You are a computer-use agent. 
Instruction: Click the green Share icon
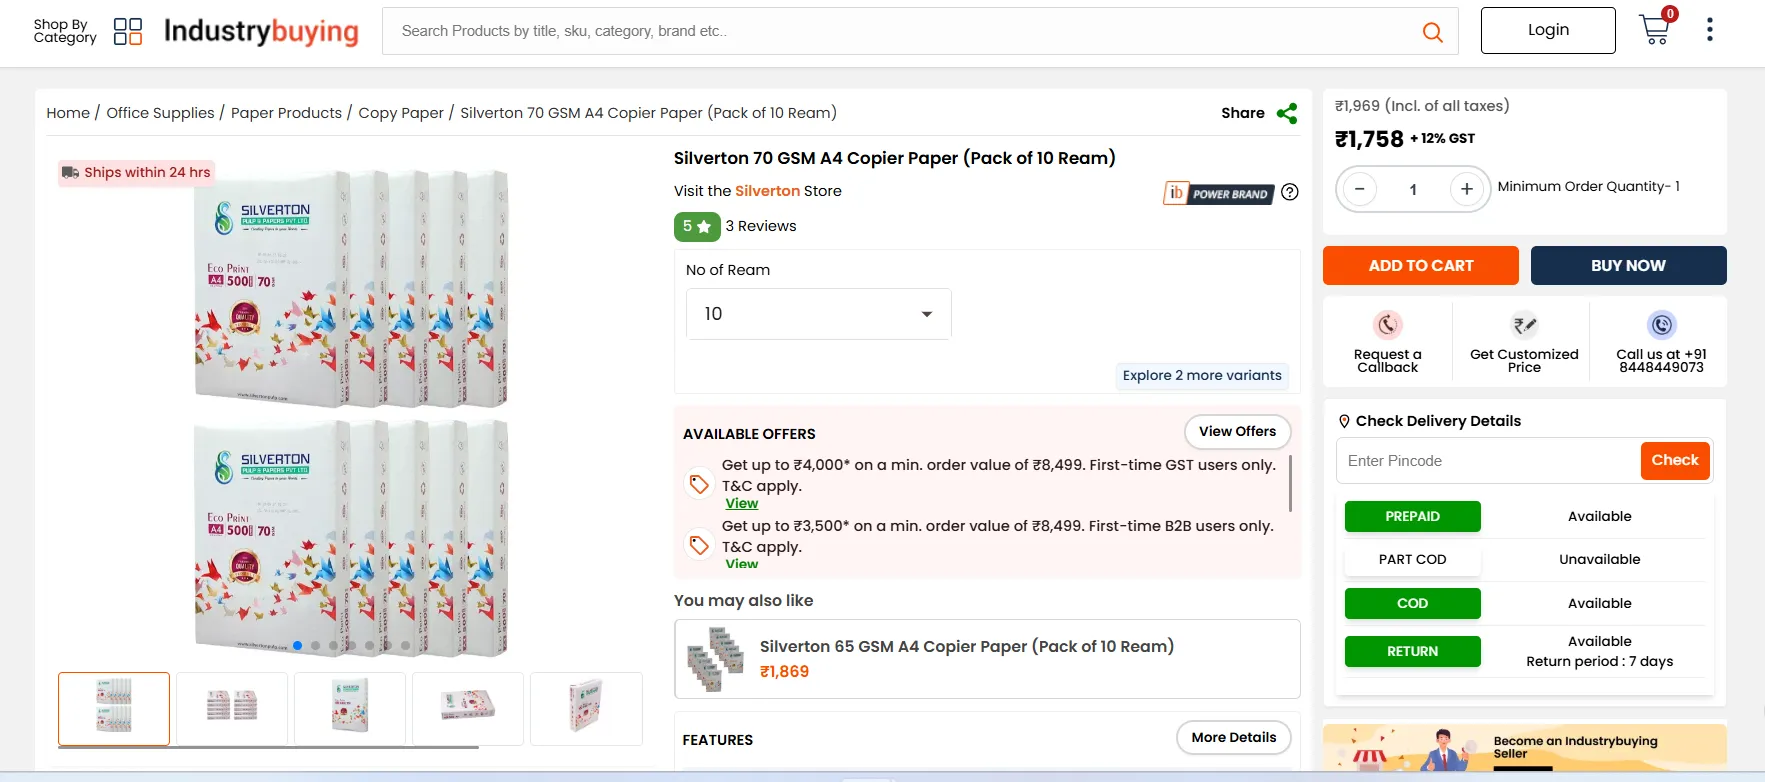click(x=1287, y=114)
